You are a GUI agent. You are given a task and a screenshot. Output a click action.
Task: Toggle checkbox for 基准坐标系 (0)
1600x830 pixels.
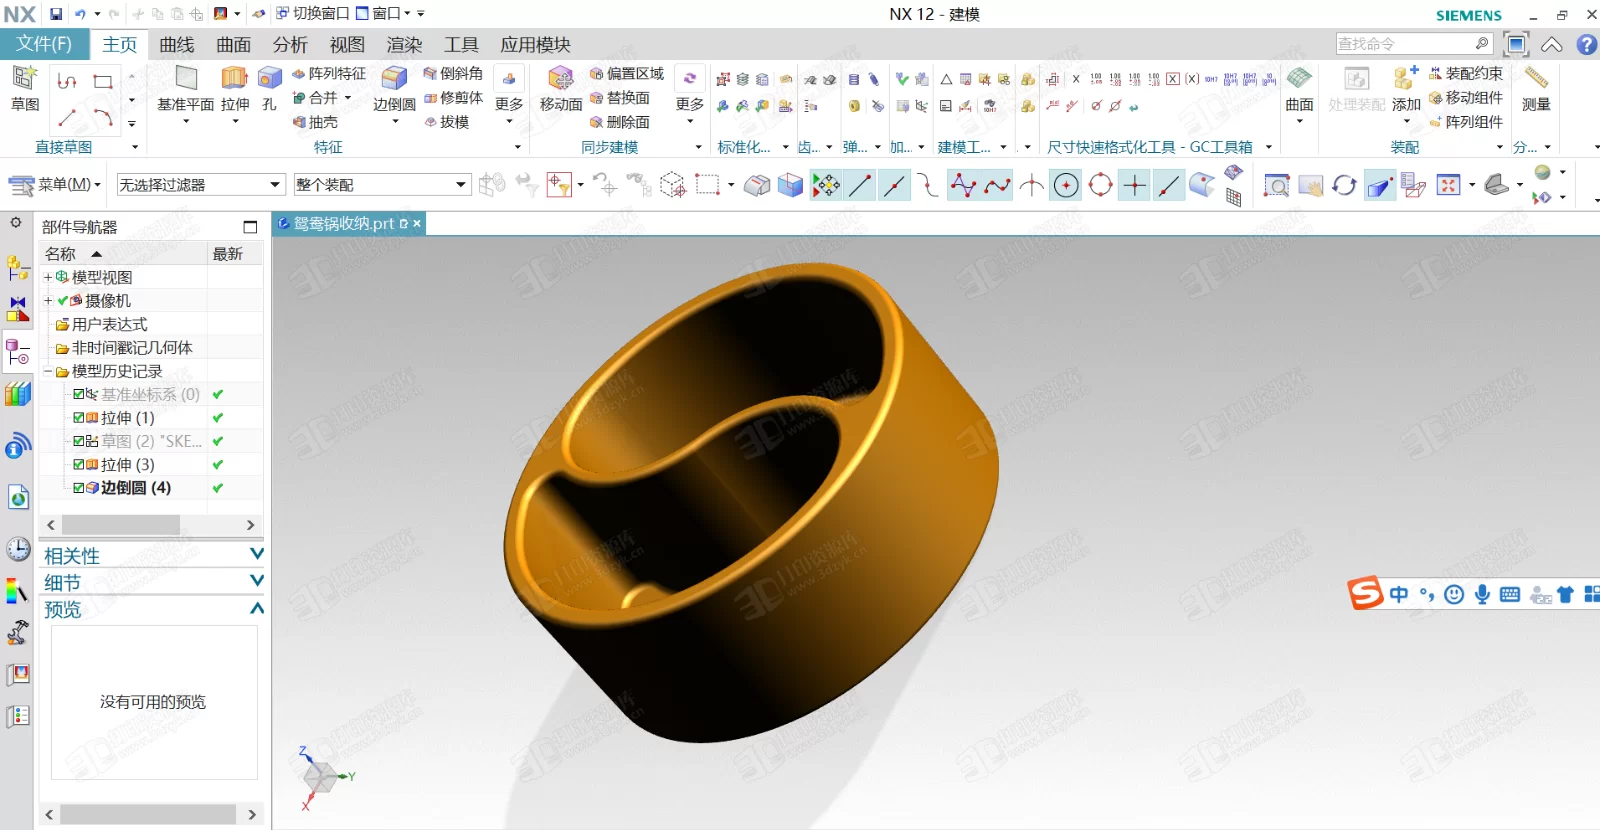tap(79, 394)
